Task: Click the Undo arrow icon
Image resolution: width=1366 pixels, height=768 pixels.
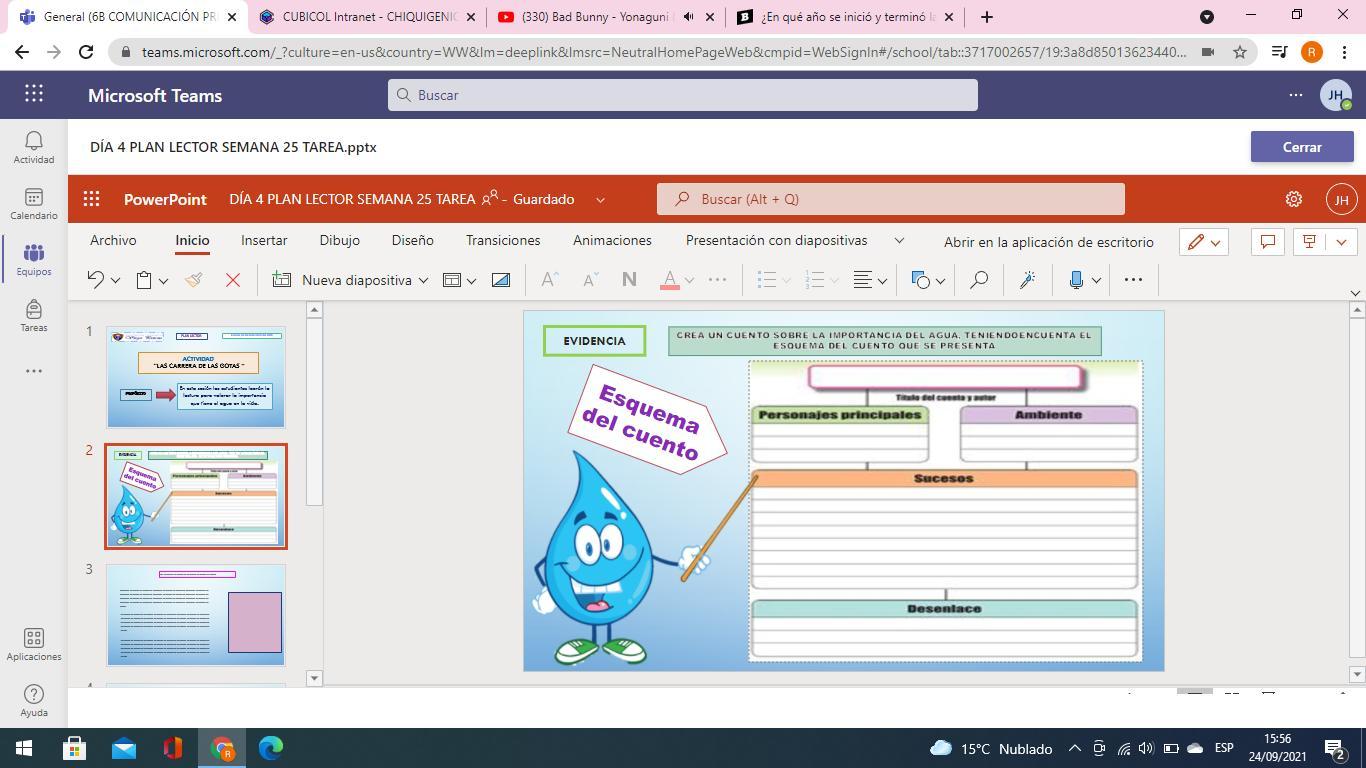Action: coord(96,280)
